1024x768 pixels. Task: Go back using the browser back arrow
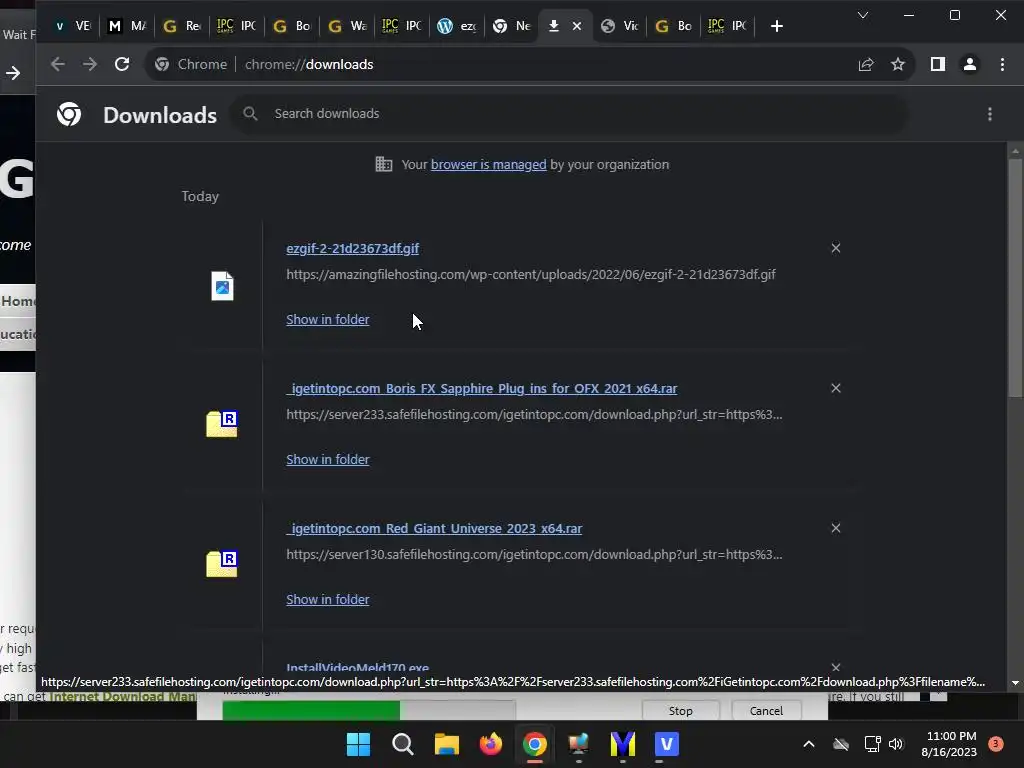57,64
